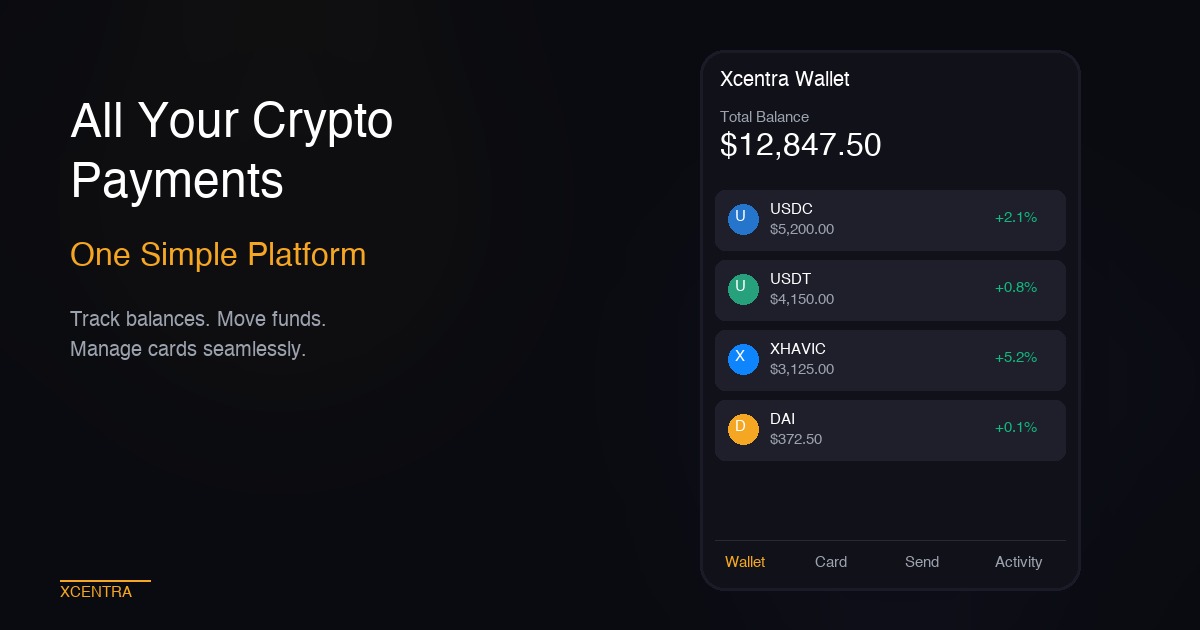The width and height of the screenshot is (1200, 630).
Task: View the Activity section
Action: tap(1018, 562)
